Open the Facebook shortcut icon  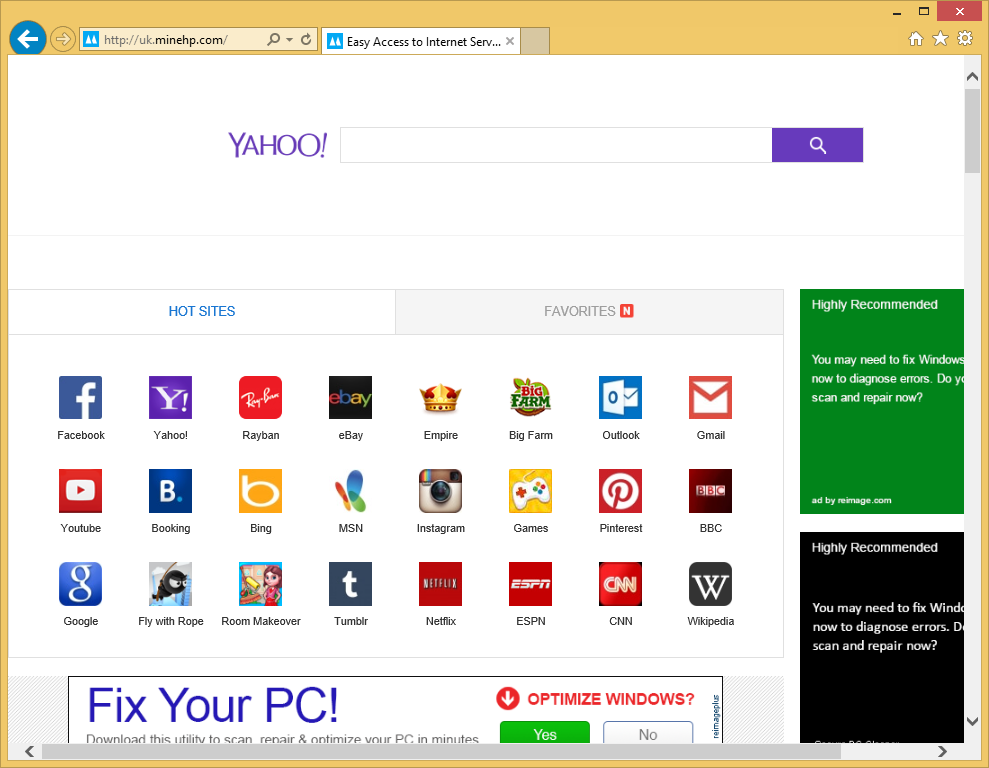click(x=80, y=397)
